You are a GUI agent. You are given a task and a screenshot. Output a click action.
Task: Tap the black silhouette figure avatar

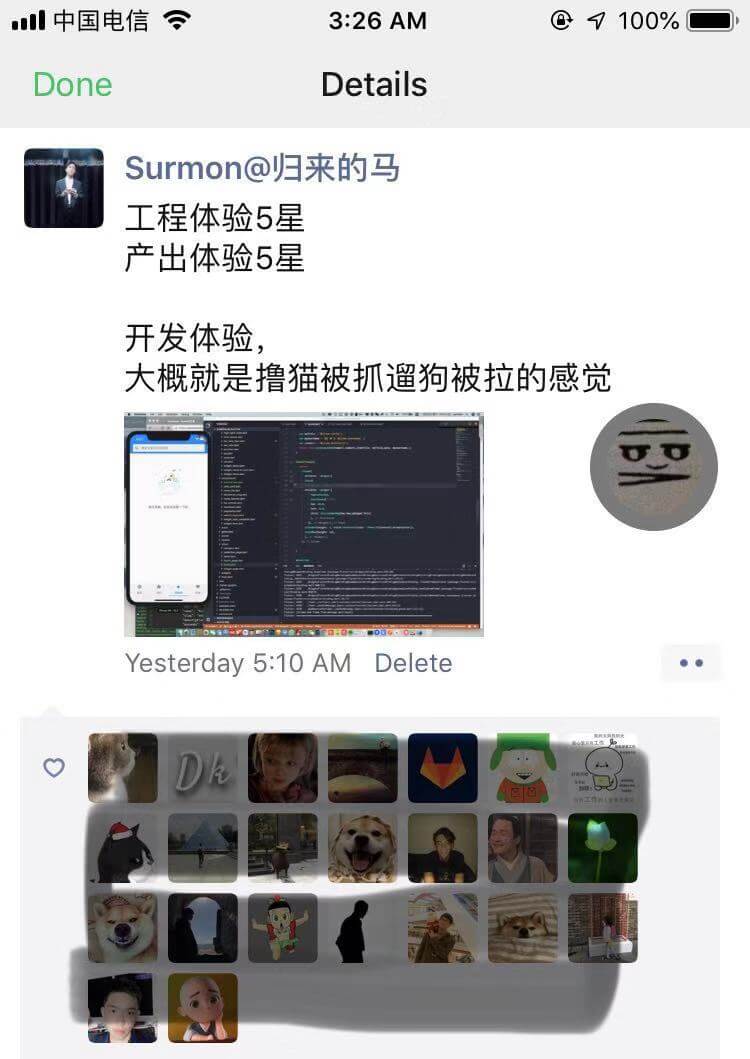363,928
